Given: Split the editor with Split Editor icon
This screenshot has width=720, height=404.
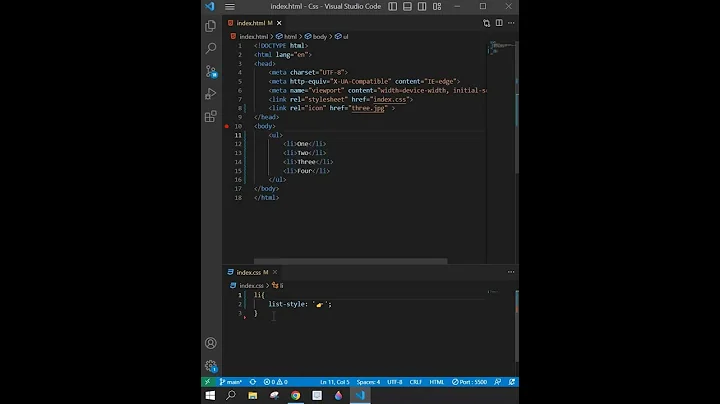Looking at the screenshot, I should (499, 23).
